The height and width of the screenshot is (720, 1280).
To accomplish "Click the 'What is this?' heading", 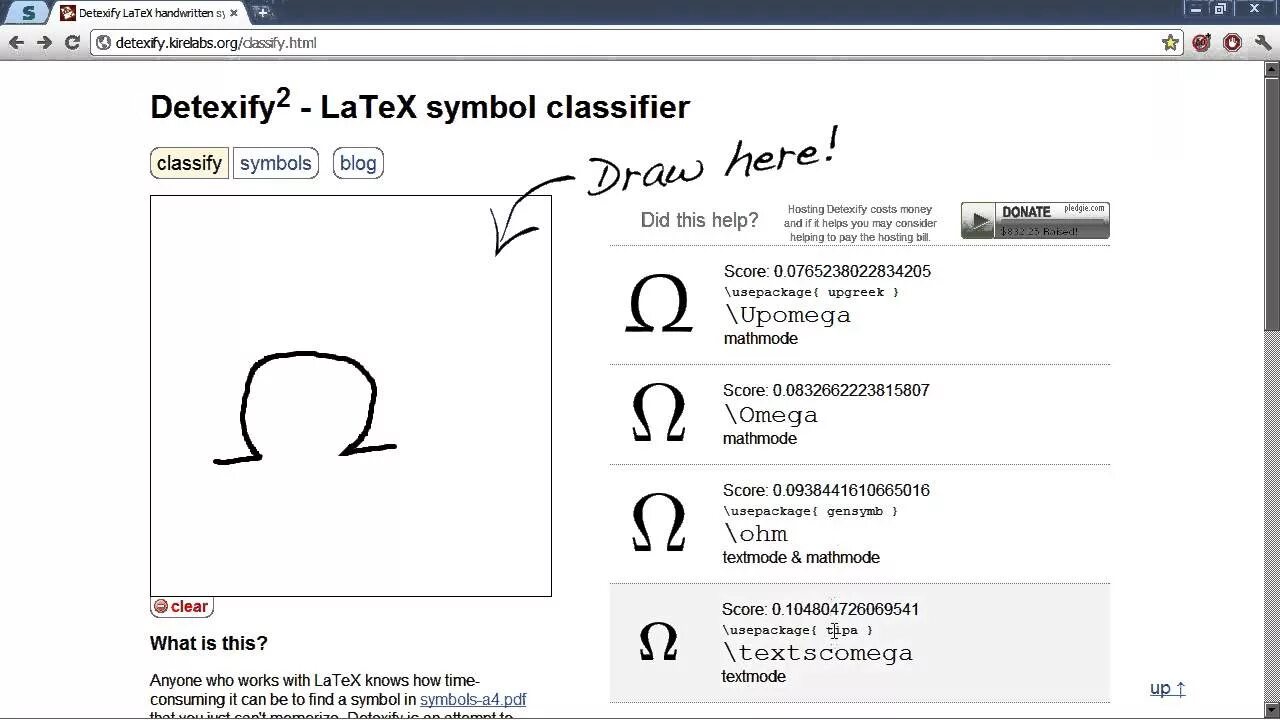I will pyautogui.click(x=209, y=643).
